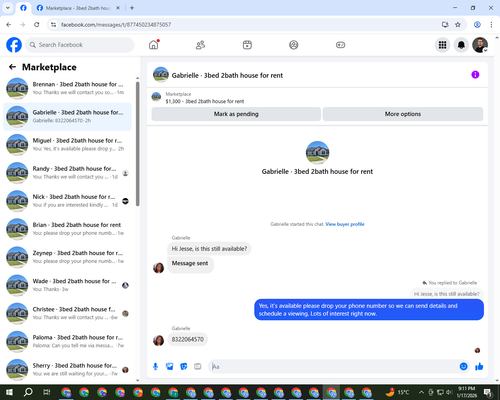Select the Gabrielle conversation row

(x=67, y=117)
